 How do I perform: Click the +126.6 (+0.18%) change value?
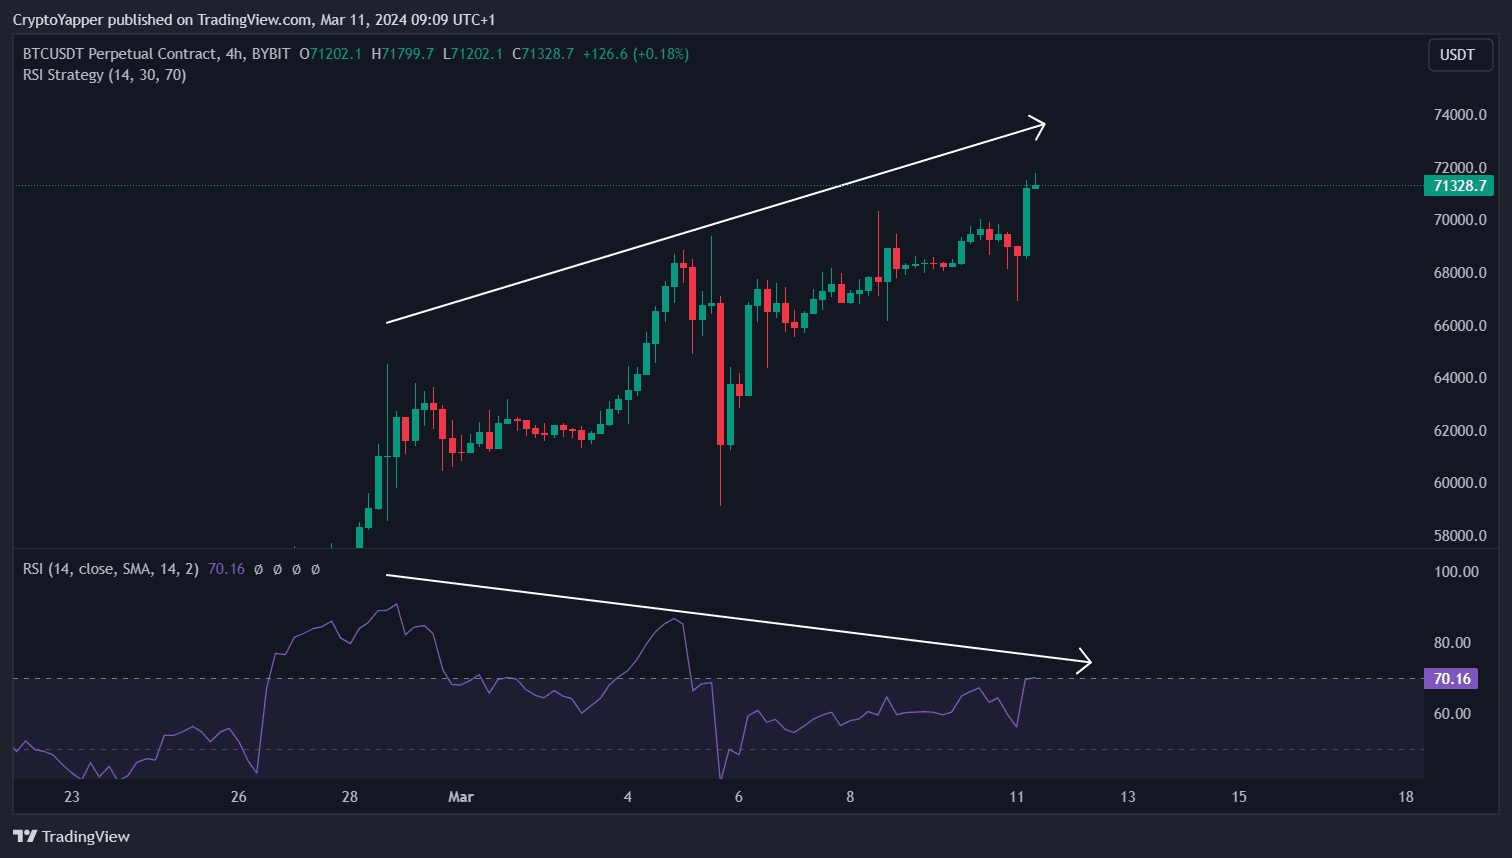point(636,54)
